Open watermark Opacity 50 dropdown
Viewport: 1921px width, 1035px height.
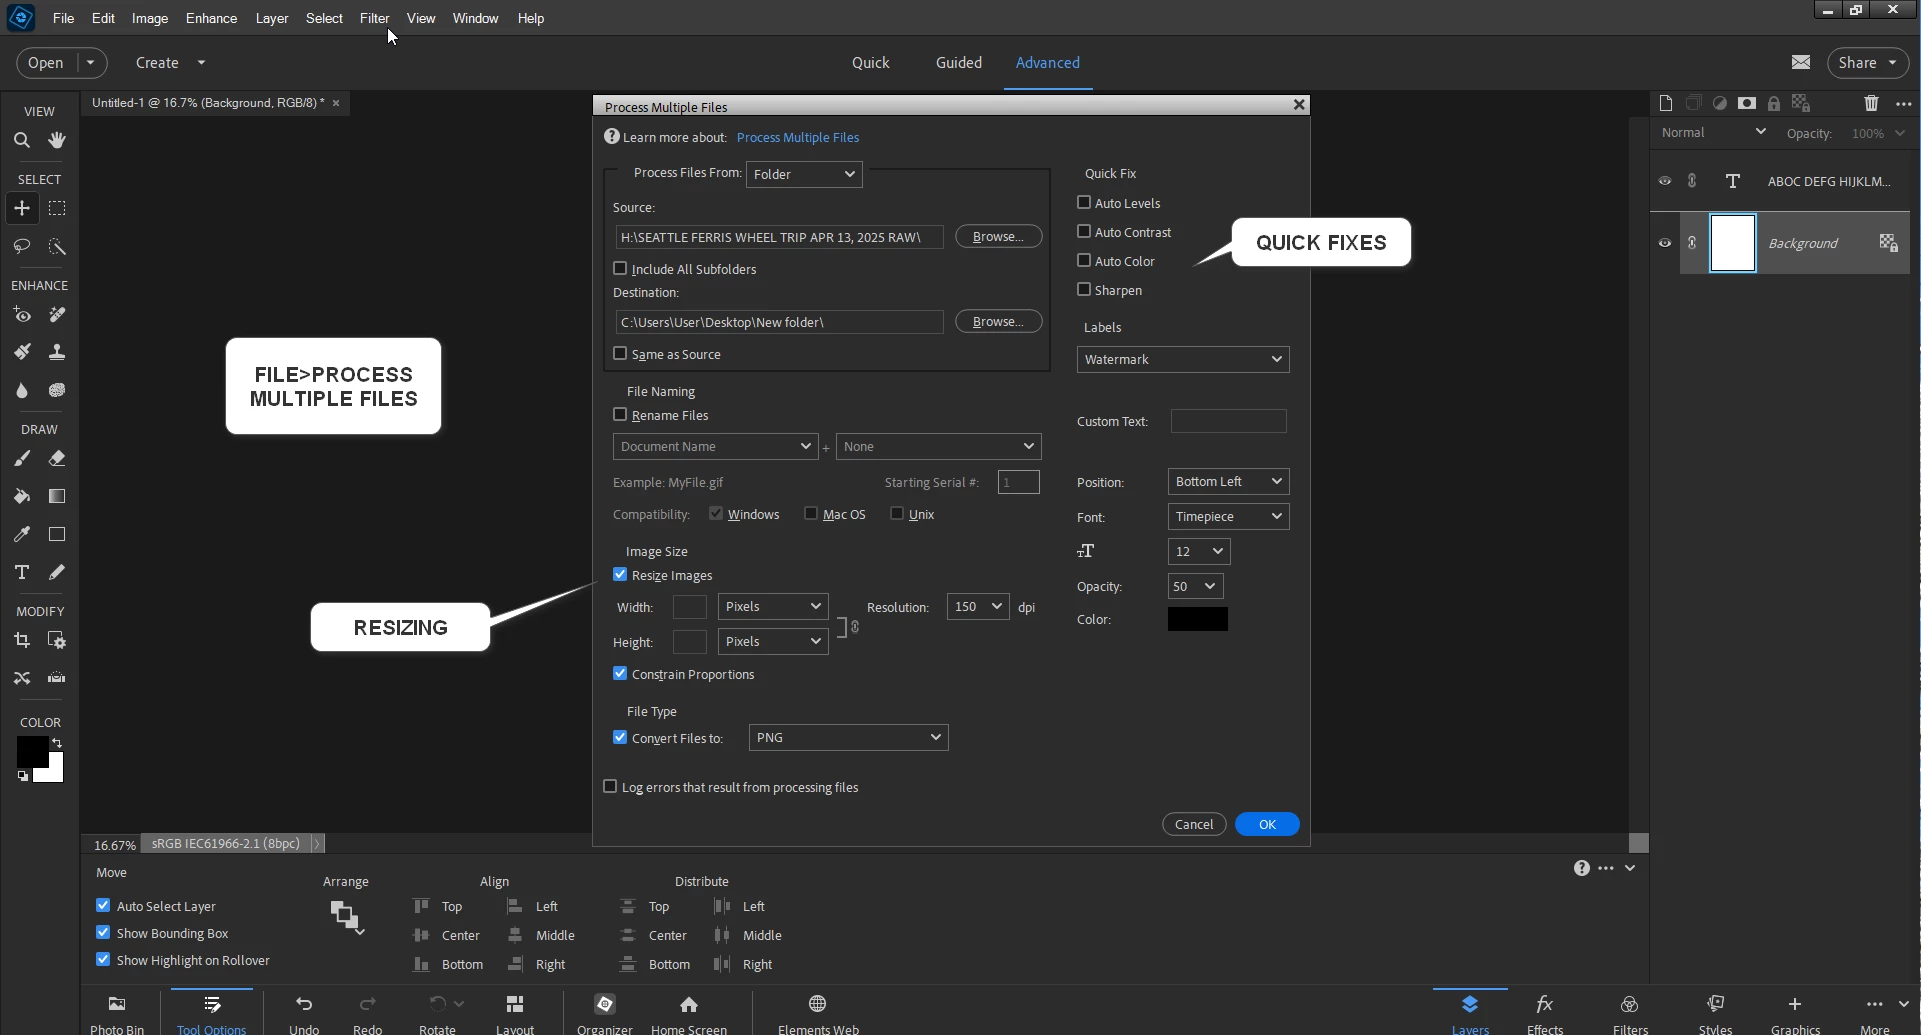point(1195,586)
